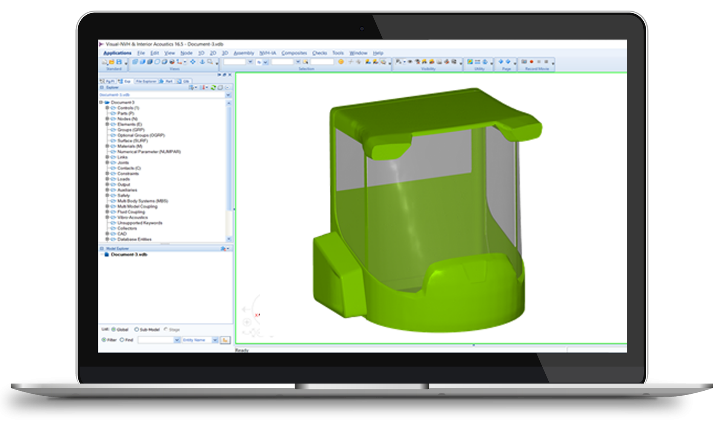
Task: Click the Open file folder icon
Action: coord(111,62)
